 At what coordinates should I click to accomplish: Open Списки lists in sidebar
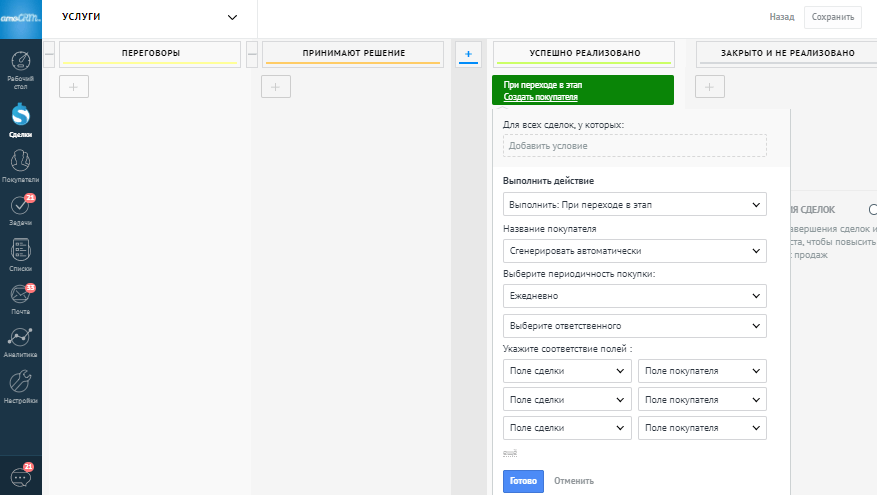(21, 255)
